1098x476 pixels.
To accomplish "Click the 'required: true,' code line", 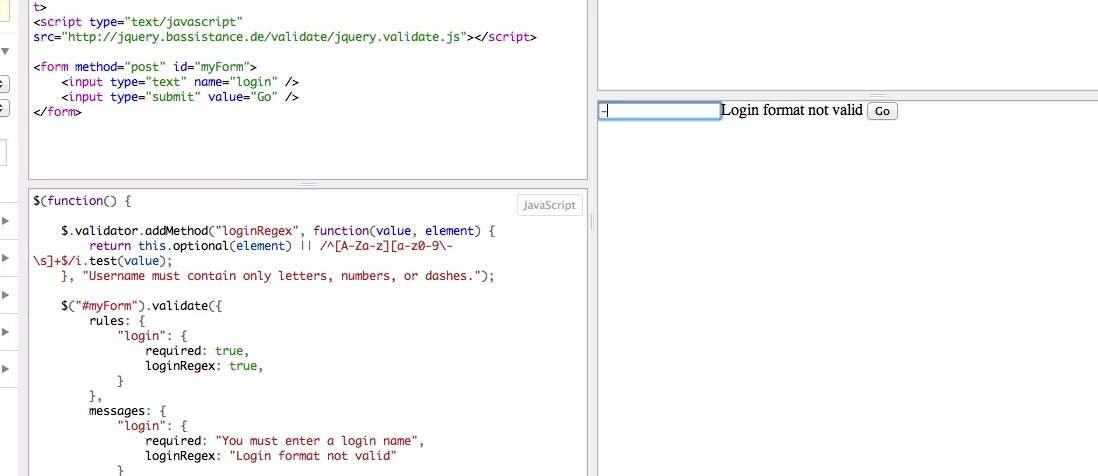I will pyautogui.click(x=197, y=351).
